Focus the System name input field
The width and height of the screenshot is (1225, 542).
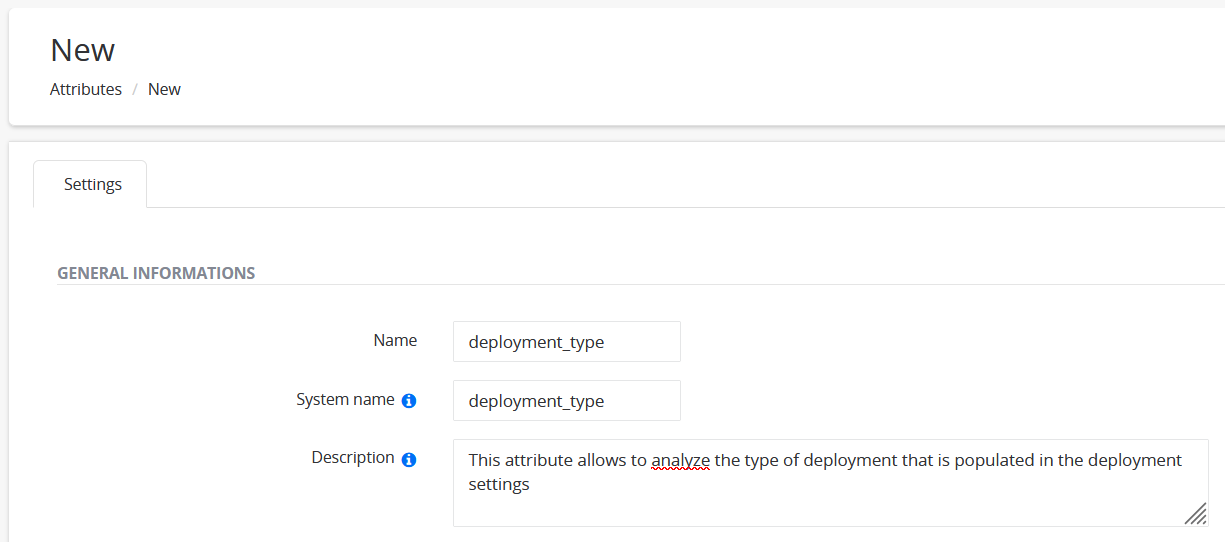point(567,401)
